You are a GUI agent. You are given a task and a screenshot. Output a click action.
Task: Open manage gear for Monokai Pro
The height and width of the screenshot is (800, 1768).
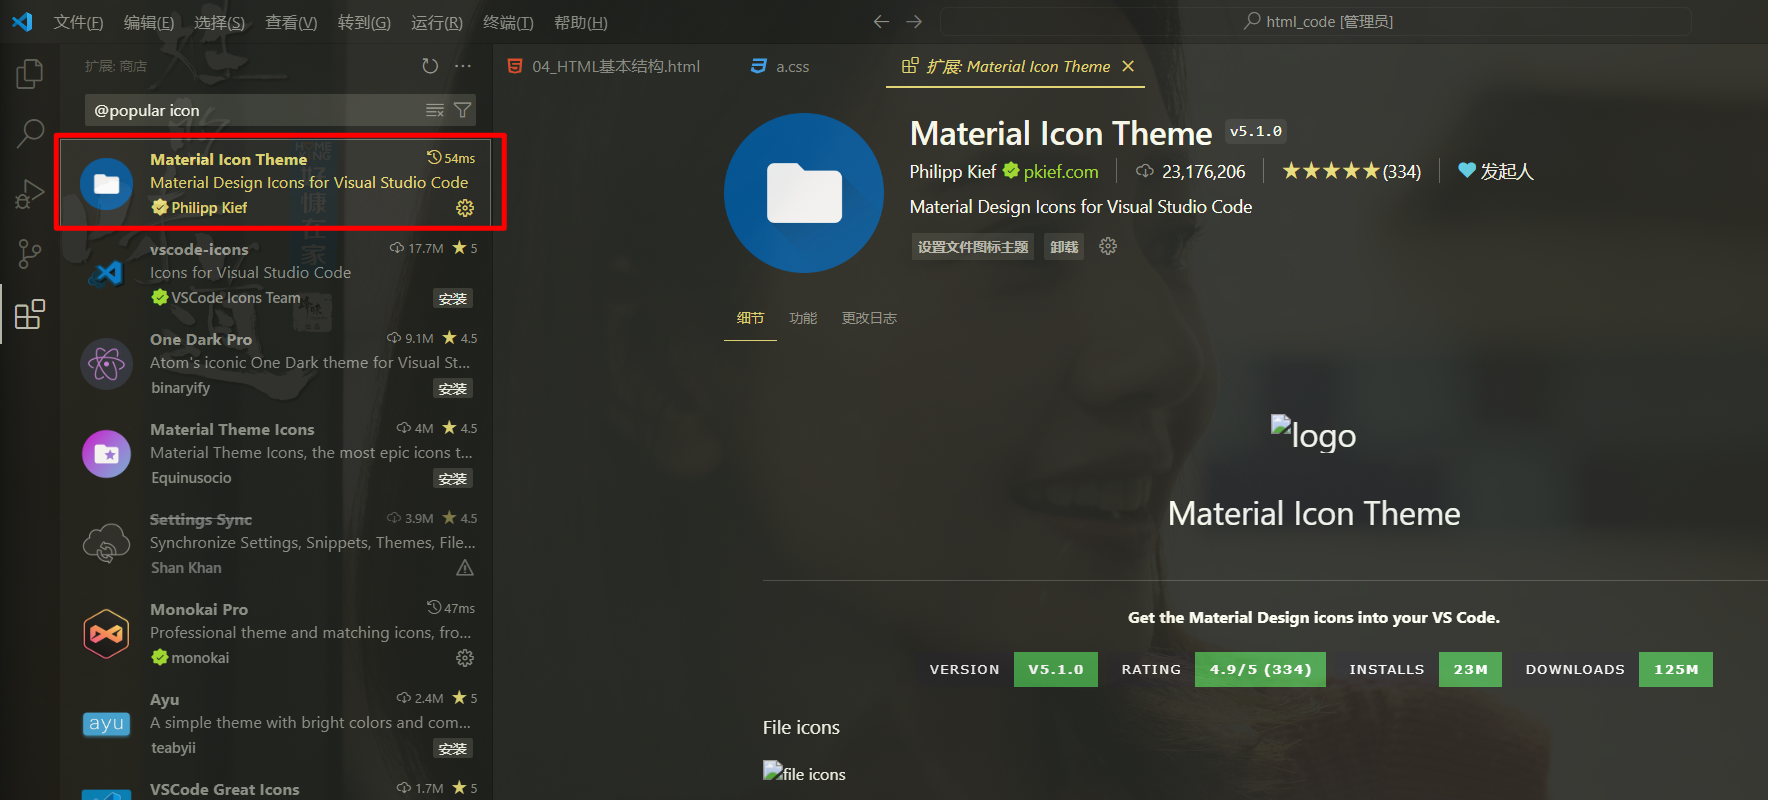pyautogui.click(x=465, y=658)
